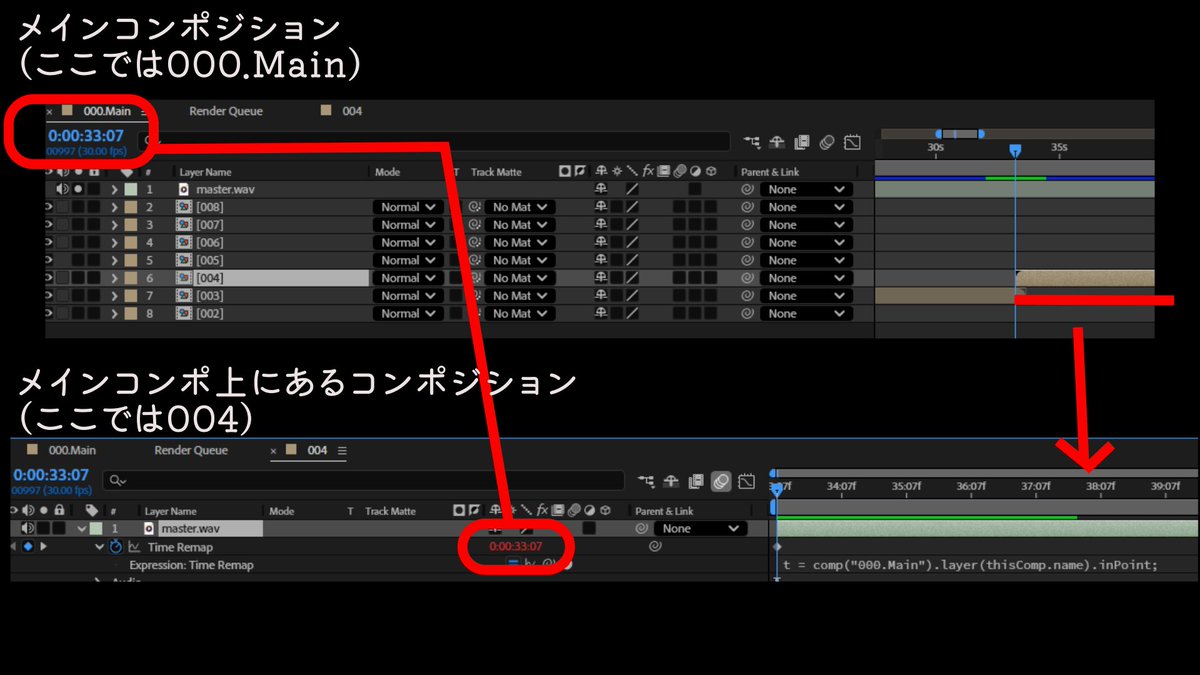The height and width of the screenshot is (675, 1200).
Task: Click current timecode in 000.Main timeline
Action: pos(86,136)
